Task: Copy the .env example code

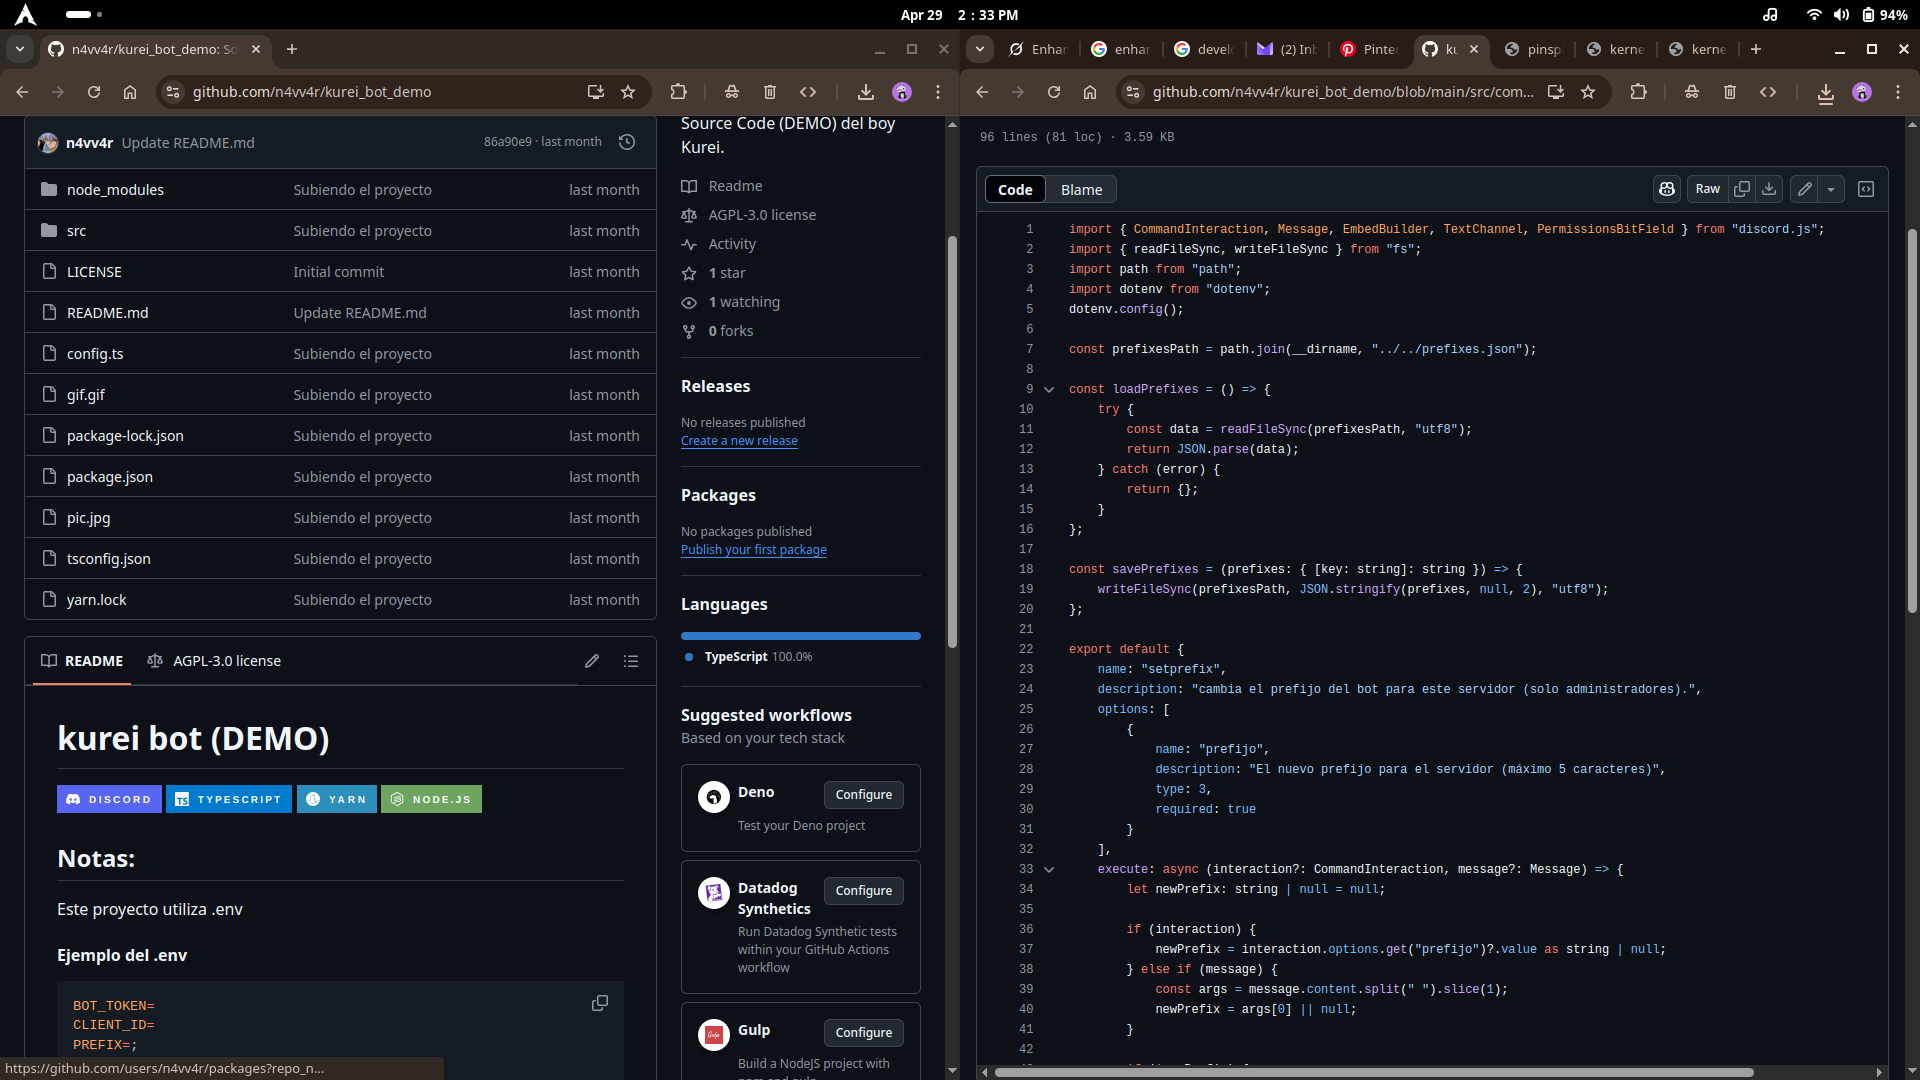Action: 600,1003
